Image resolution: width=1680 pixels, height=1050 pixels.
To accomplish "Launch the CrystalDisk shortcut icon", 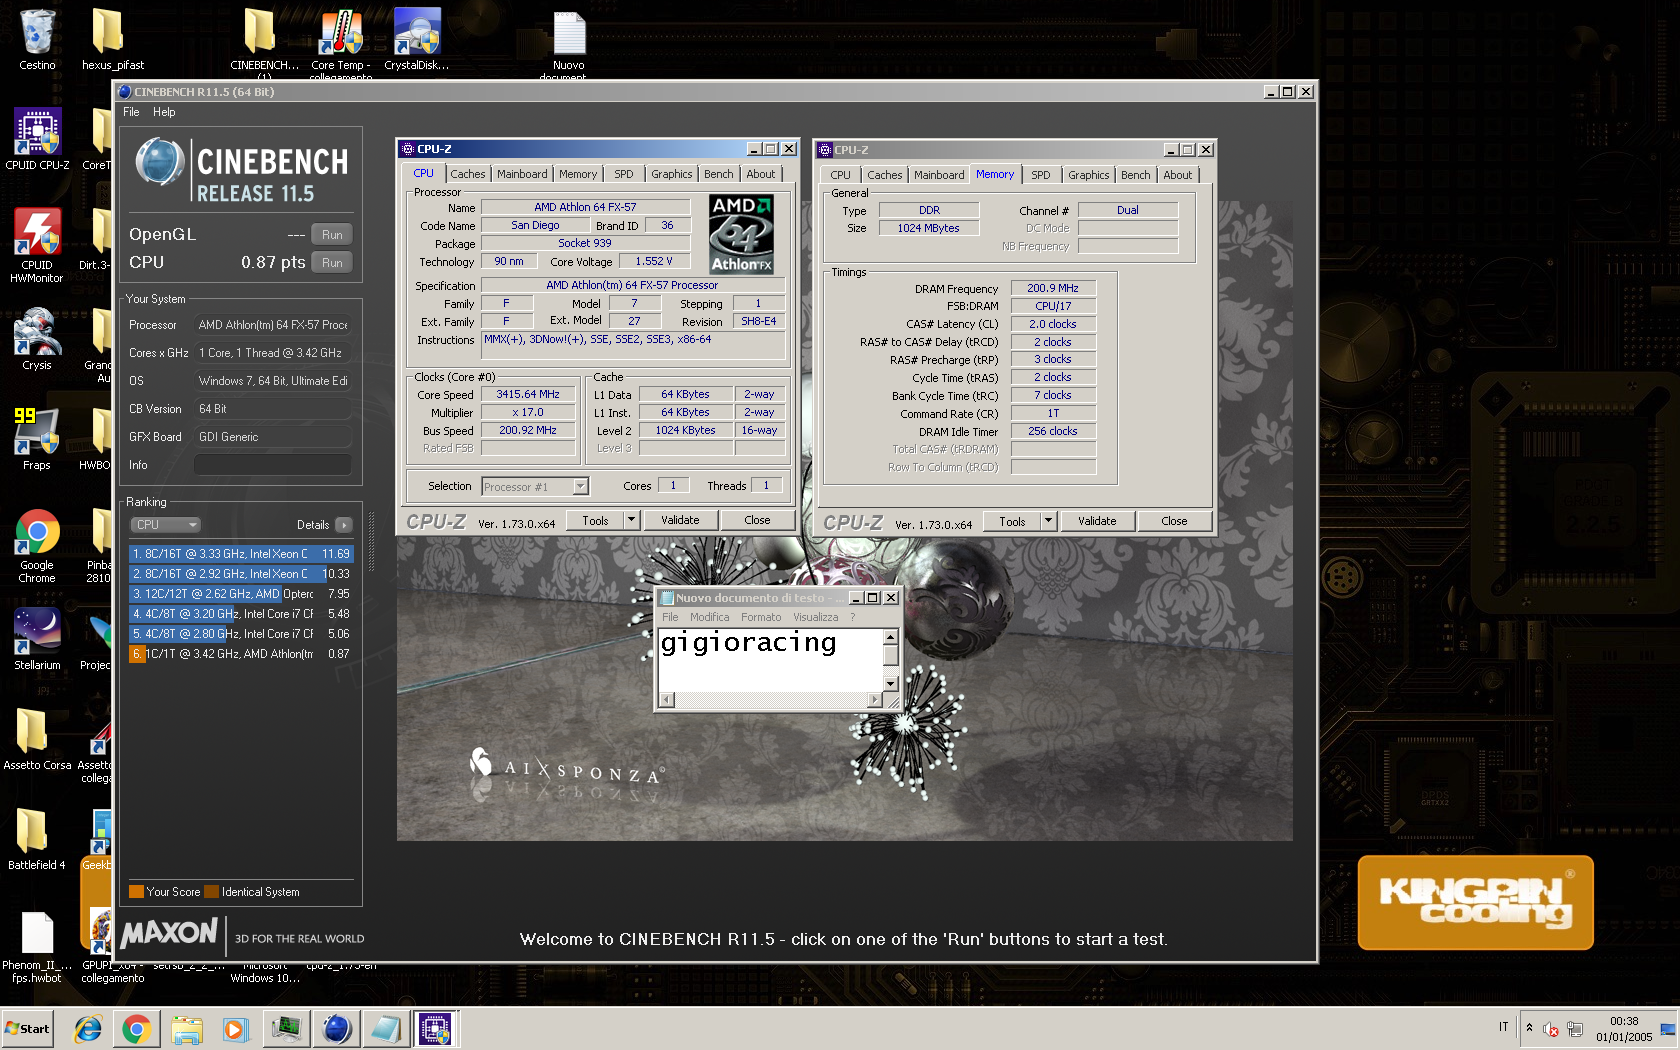I will point(417,40).
